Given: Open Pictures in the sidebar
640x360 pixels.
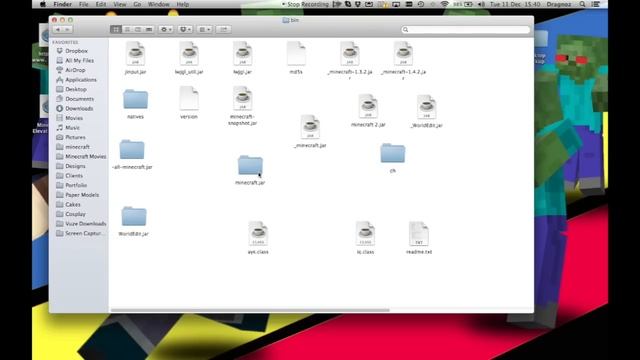Looking at the screenshot, I should click(75, 137).
